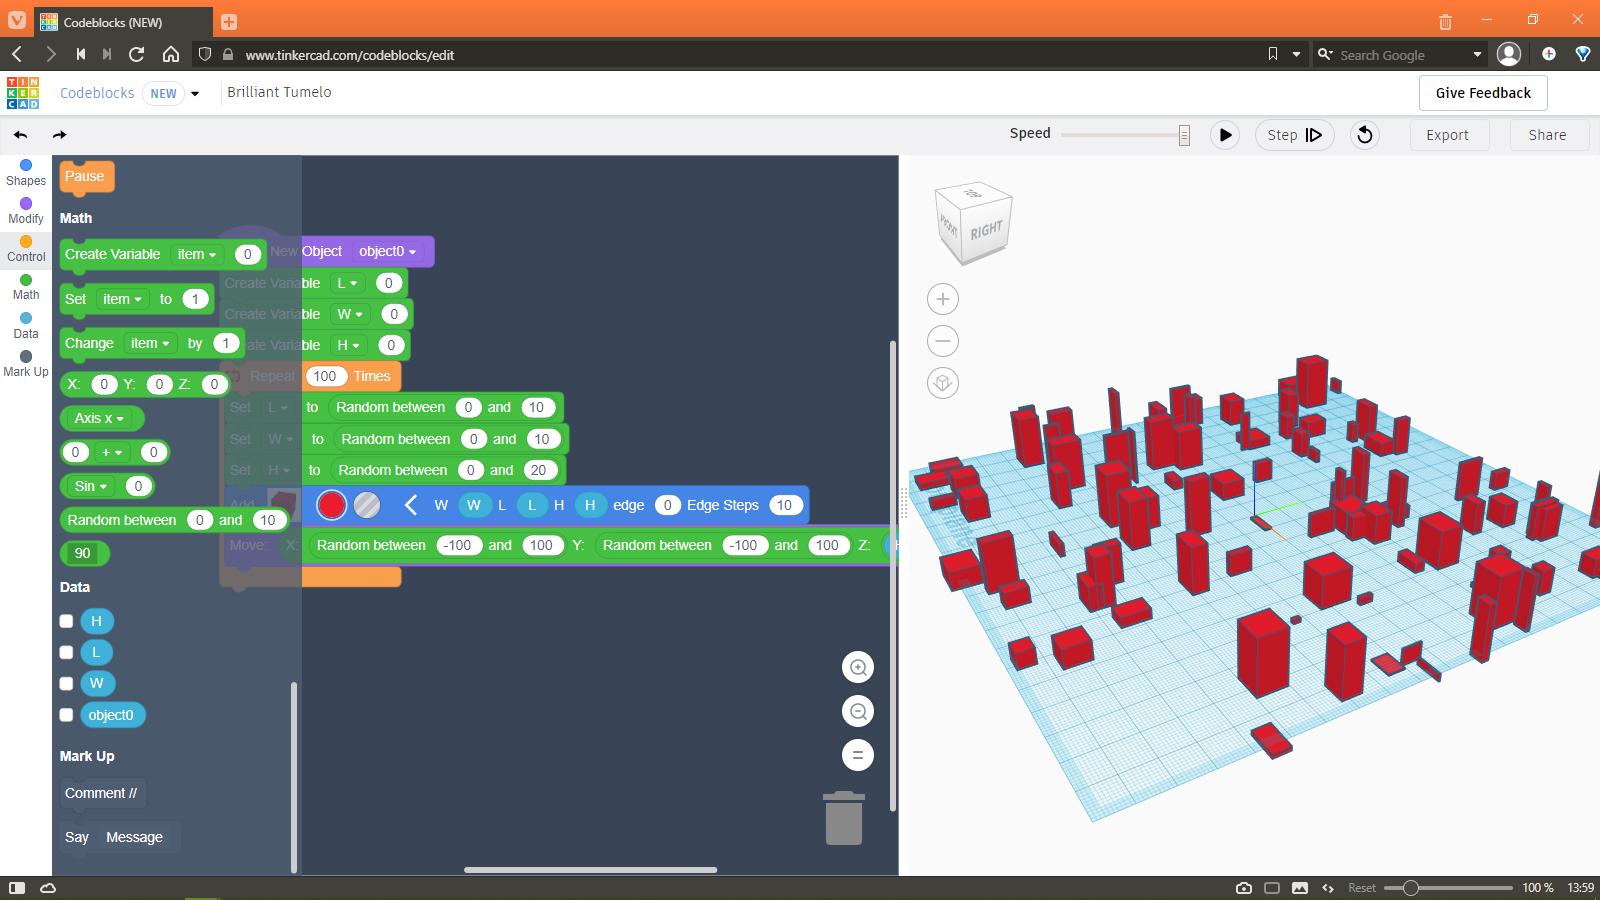Toggle the sidebar panel icon in status bar
1600x900 pixels.
17,888
